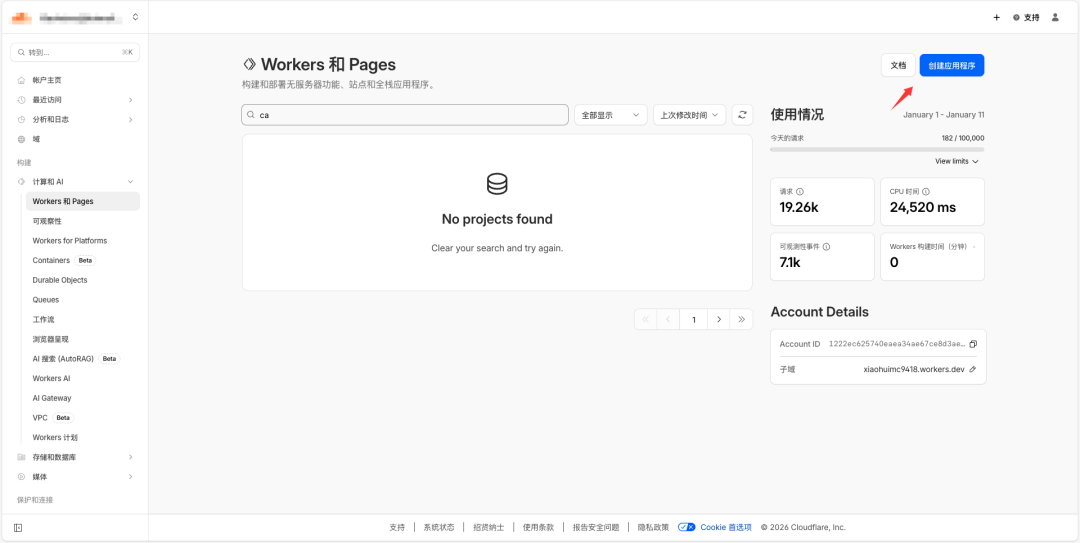Focus the 转到 quick search field
The width and height of the screenshot is (1080, 543).
[x=75, y=52]
